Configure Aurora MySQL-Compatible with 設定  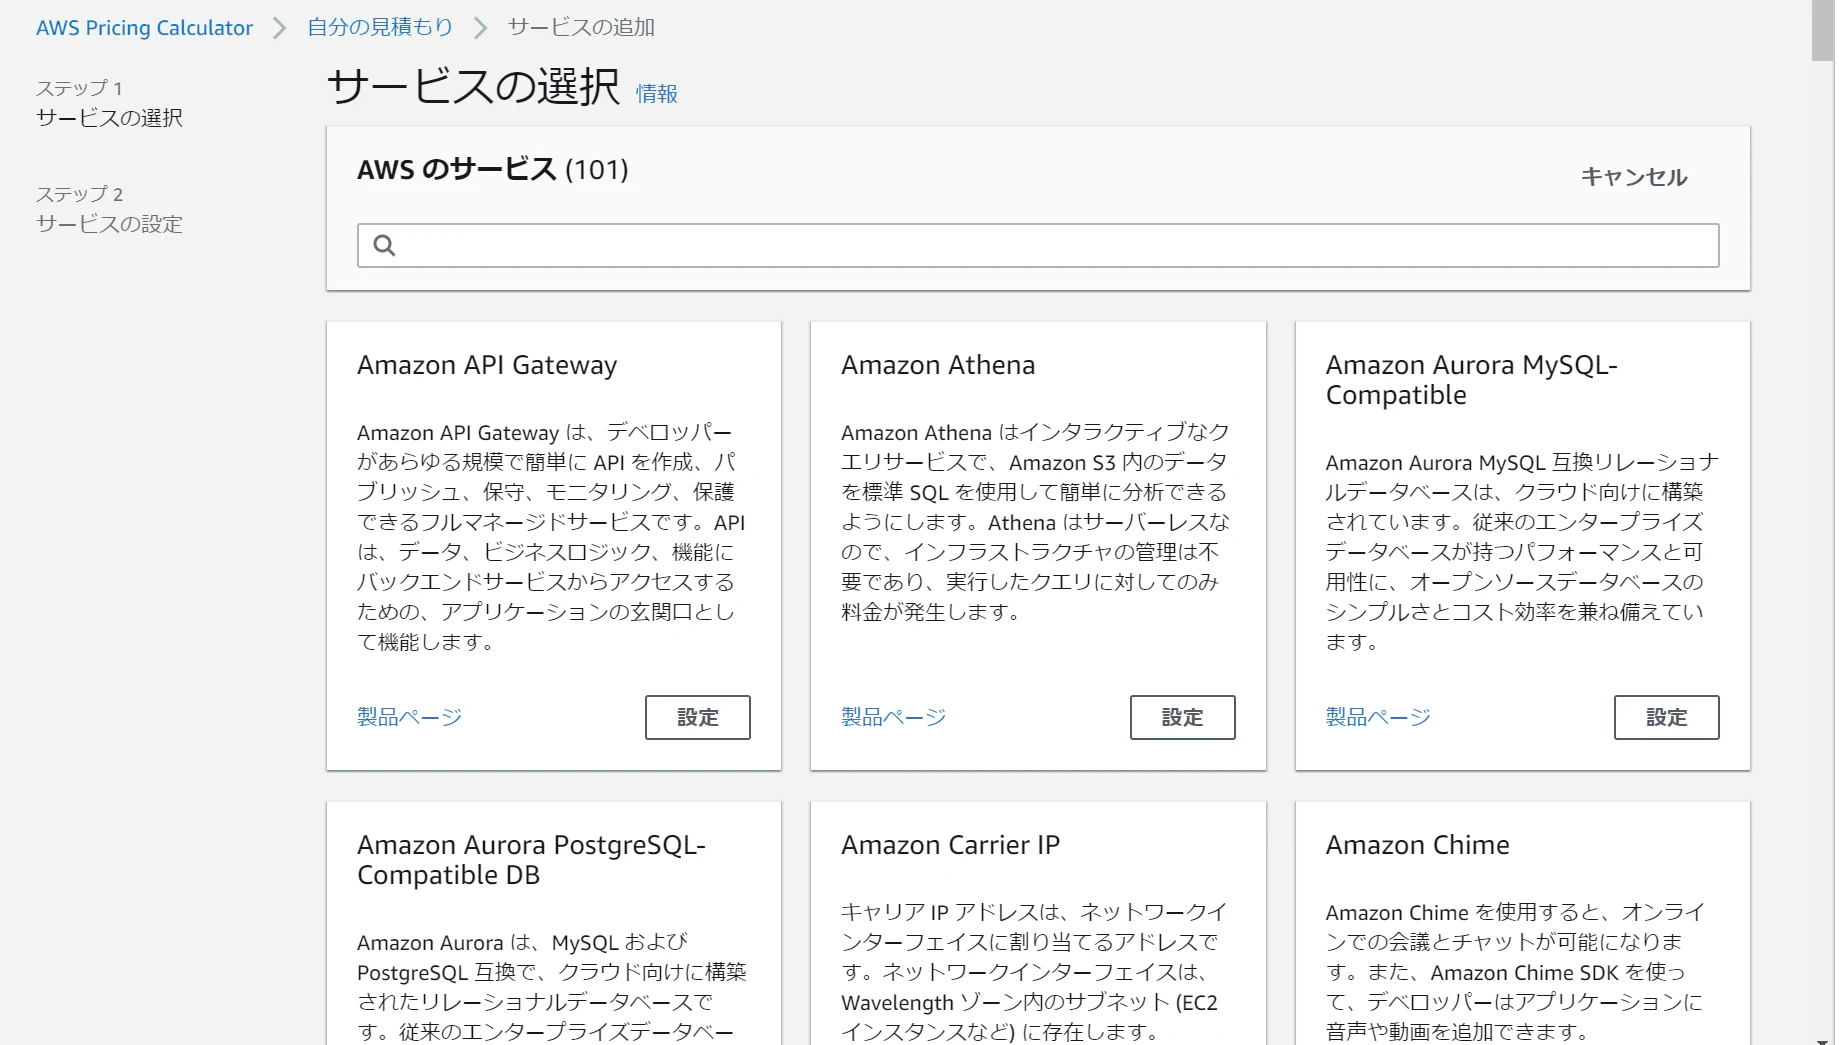tap(1666, 717)
